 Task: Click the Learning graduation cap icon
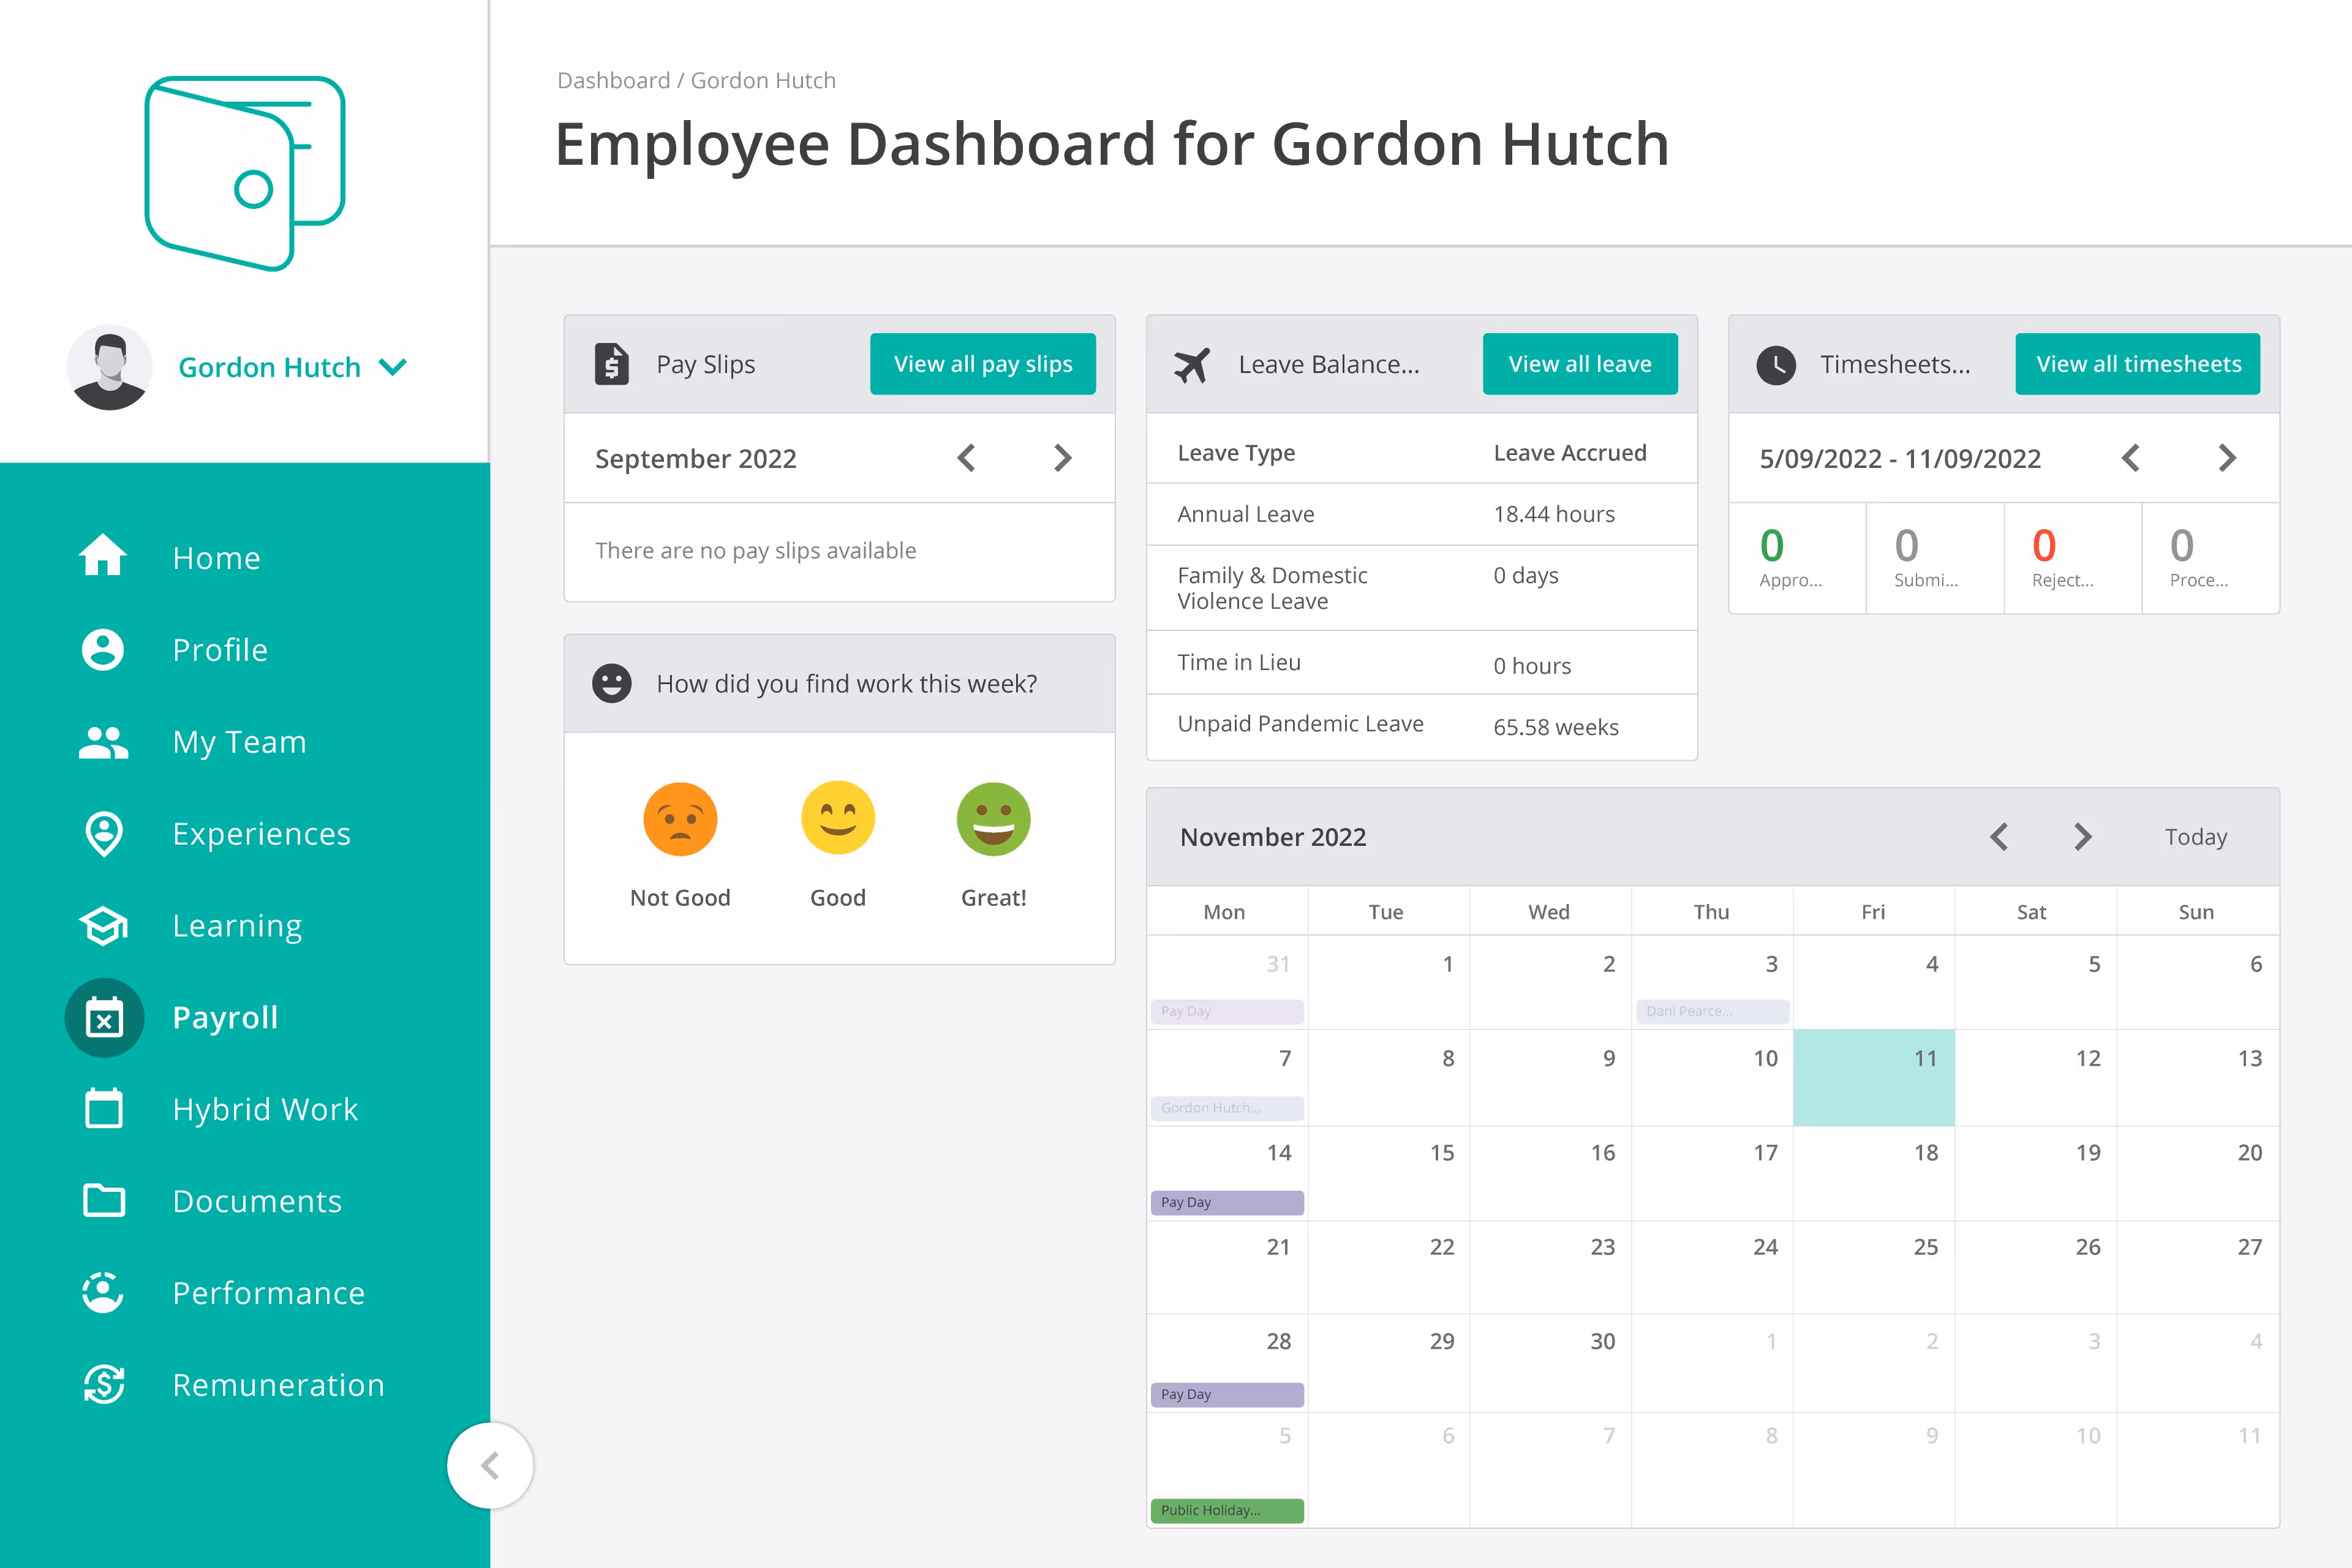pyautogui.click(x=103, y=925)
